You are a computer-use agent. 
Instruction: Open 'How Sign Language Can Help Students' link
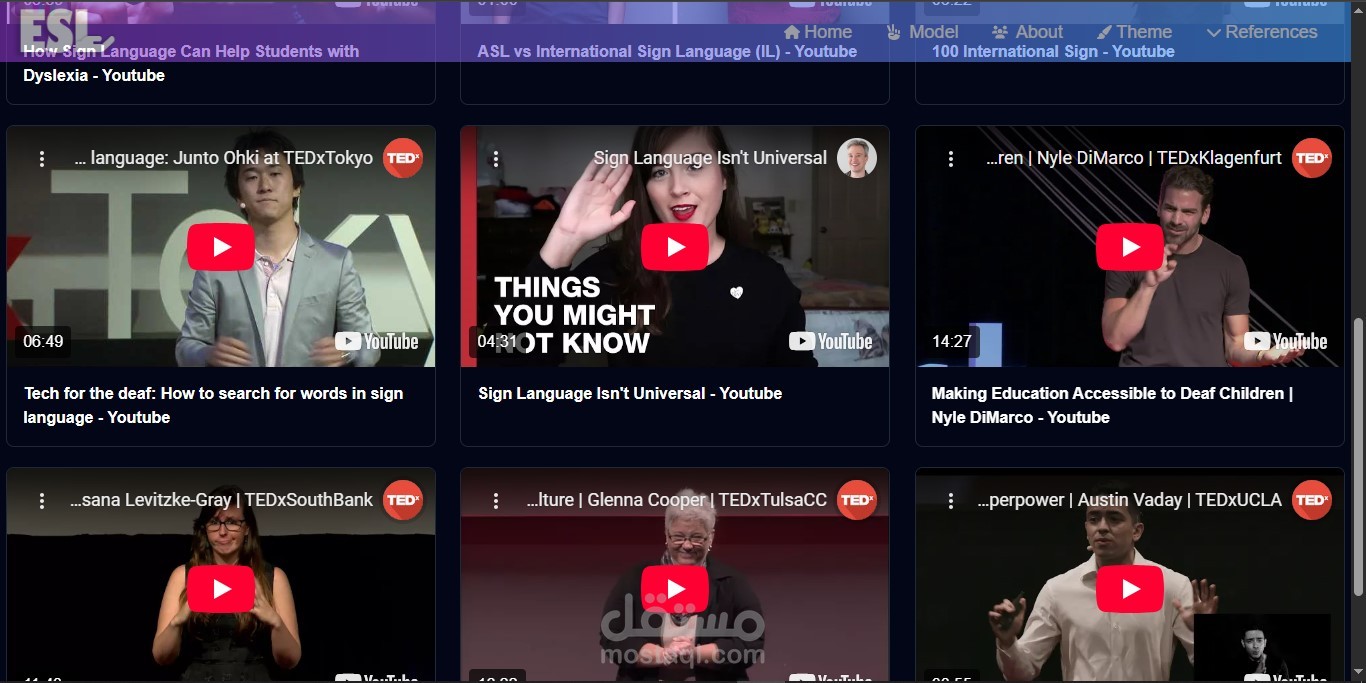click(x=191, y=63)
